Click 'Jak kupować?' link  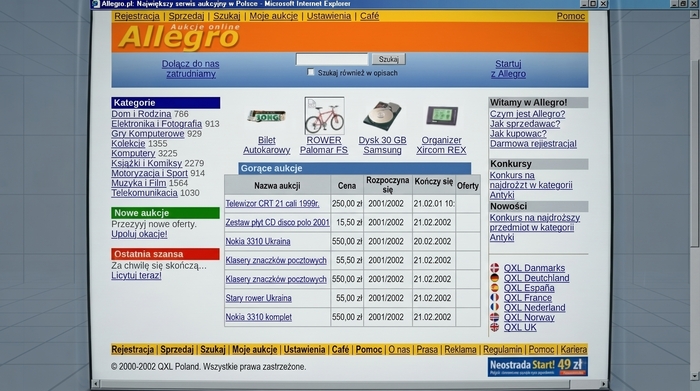[x=518, y=133]
